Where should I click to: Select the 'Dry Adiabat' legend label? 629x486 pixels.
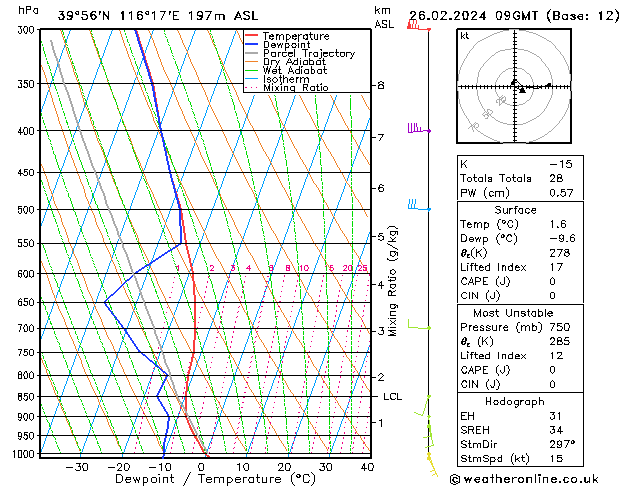coord(294,62)
